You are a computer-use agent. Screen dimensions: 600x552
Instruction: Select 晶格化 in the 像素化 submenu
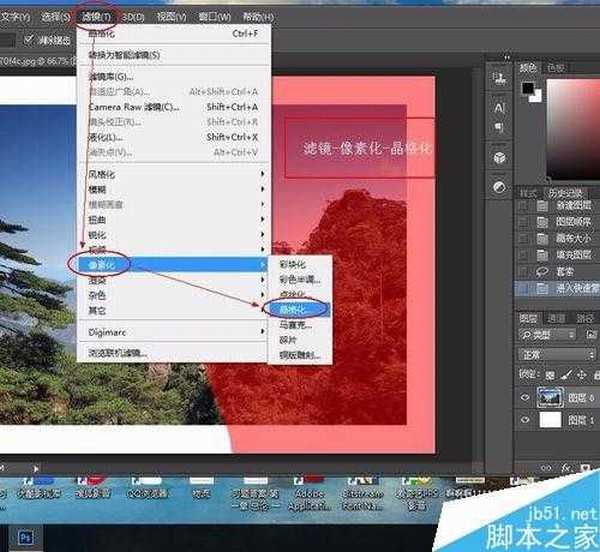pyautogui.click(x=293, y=310)
